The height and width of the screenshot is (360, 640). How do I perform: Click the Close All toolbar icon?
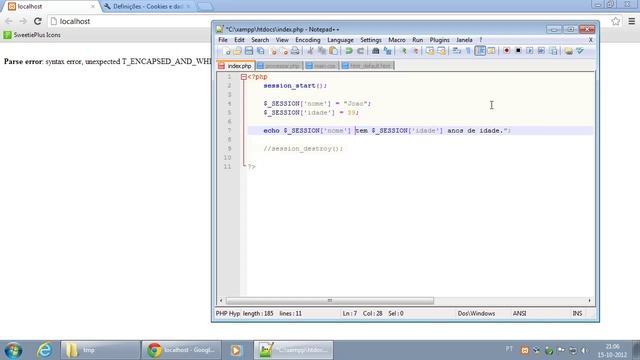(284, 51)
